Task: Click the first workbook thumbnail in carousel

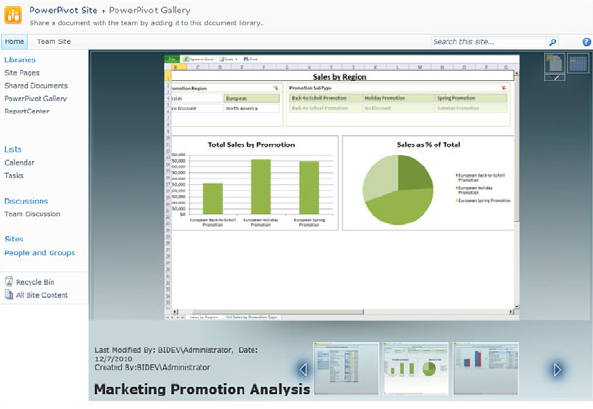Action: [x=346, y=369]
